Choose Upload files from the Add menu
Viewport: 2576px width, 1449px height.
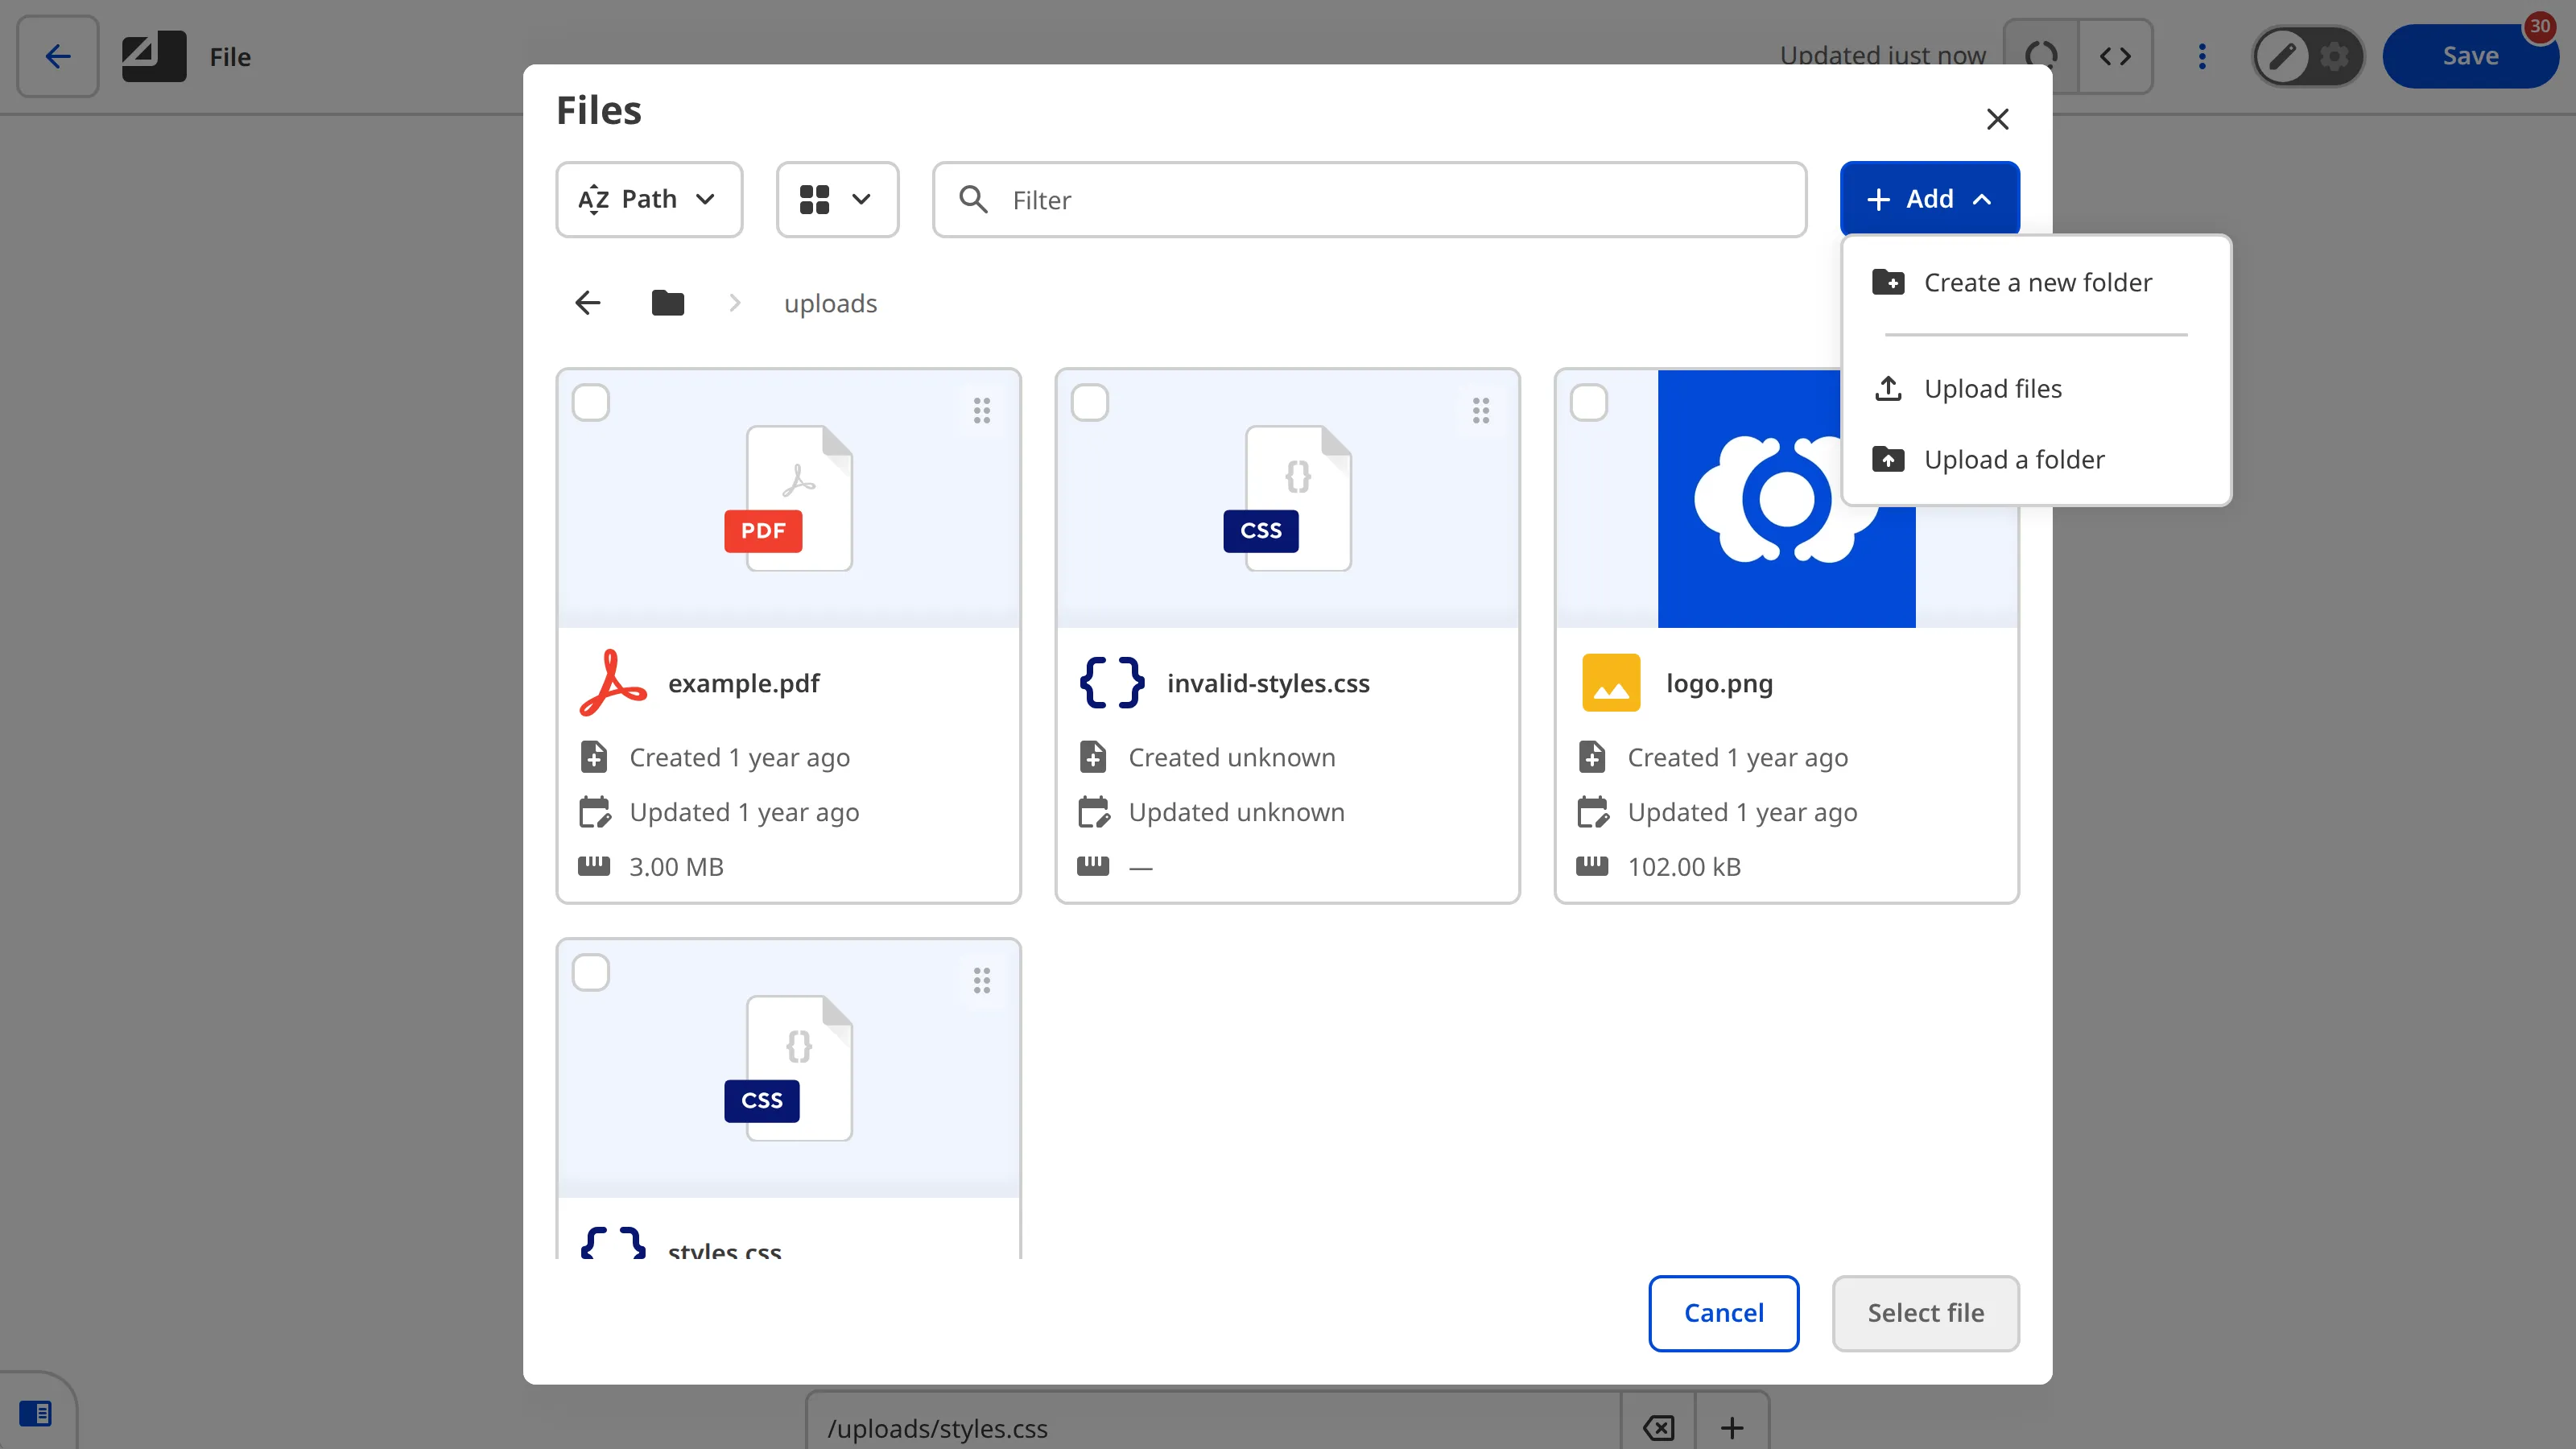[x=1993, y=388]
